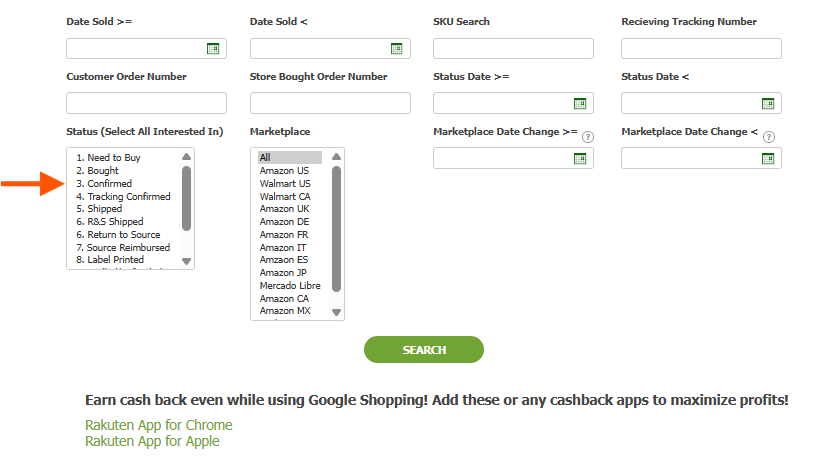This screenshot has height=468, width=823.
Task: Click Marketplace Date Change < input field
Action: coord(701,158)
